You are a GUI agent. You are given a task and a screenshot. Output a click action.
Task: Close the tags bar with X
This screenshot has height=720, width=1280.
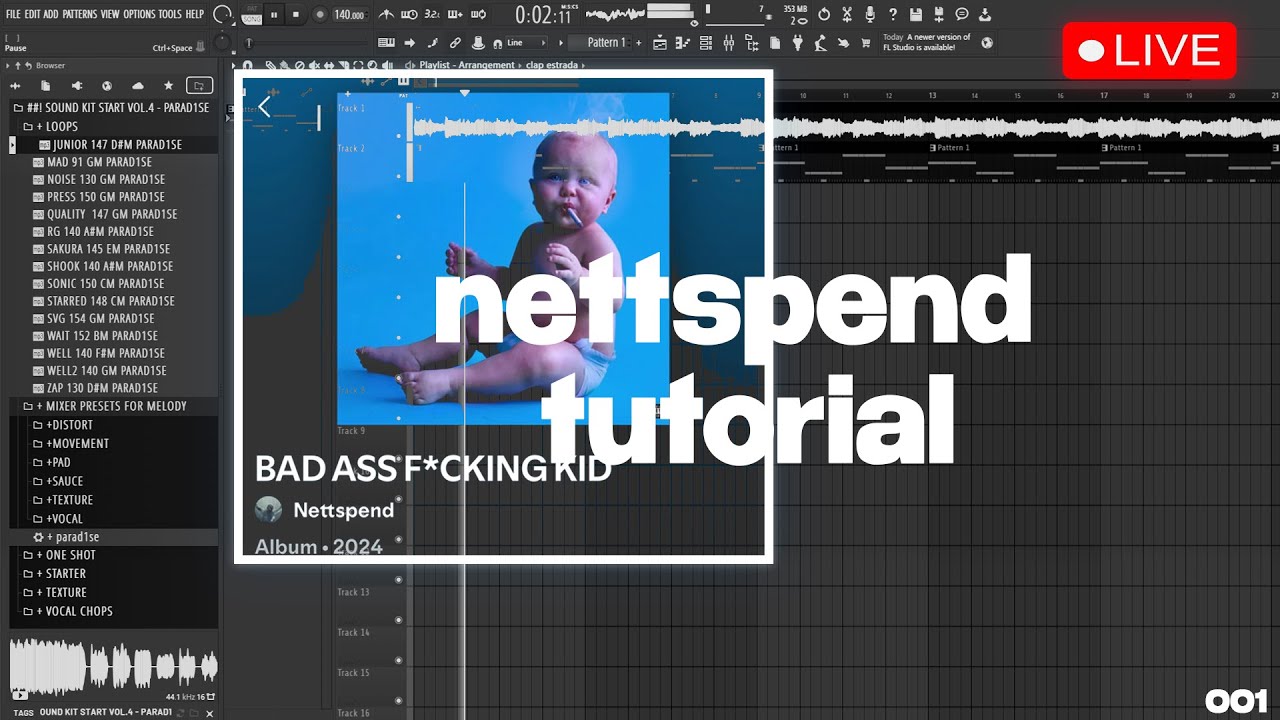[x=209, y=713]
